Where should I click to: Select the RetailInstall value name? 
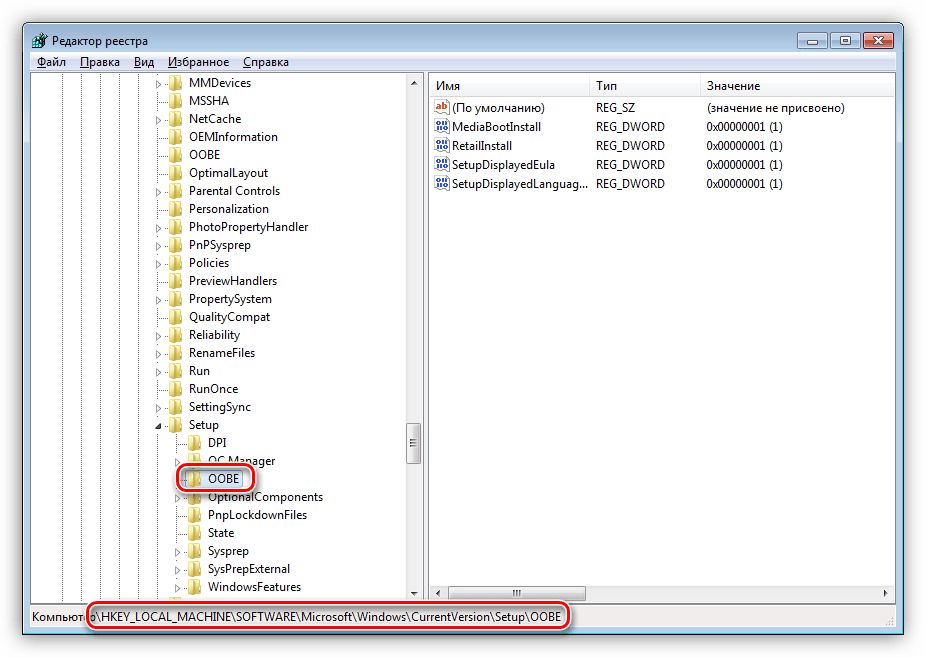pos(482,146)
